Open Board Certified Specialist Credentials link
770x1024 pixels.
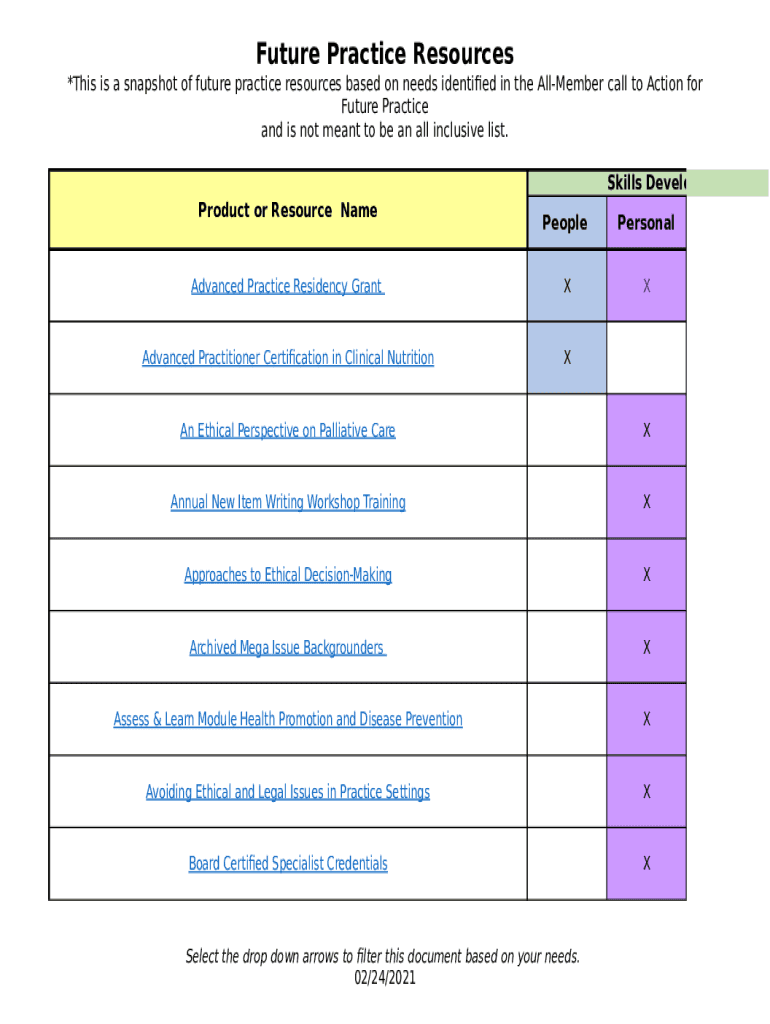pos(288,864)
